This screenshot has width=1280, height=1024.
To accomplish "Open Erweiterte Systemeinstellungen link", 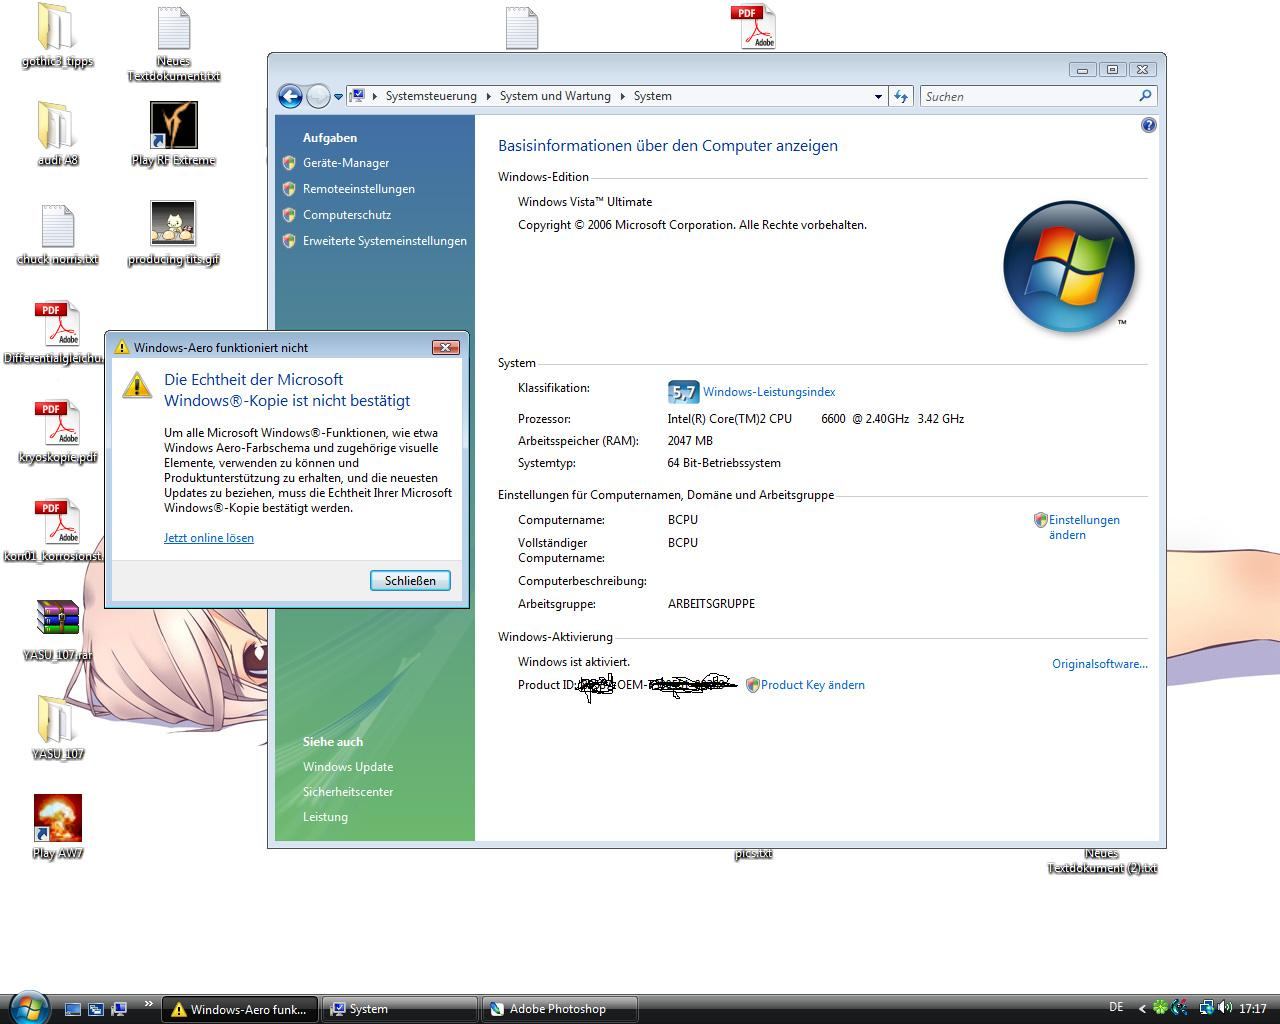I will tap(385, 241).
